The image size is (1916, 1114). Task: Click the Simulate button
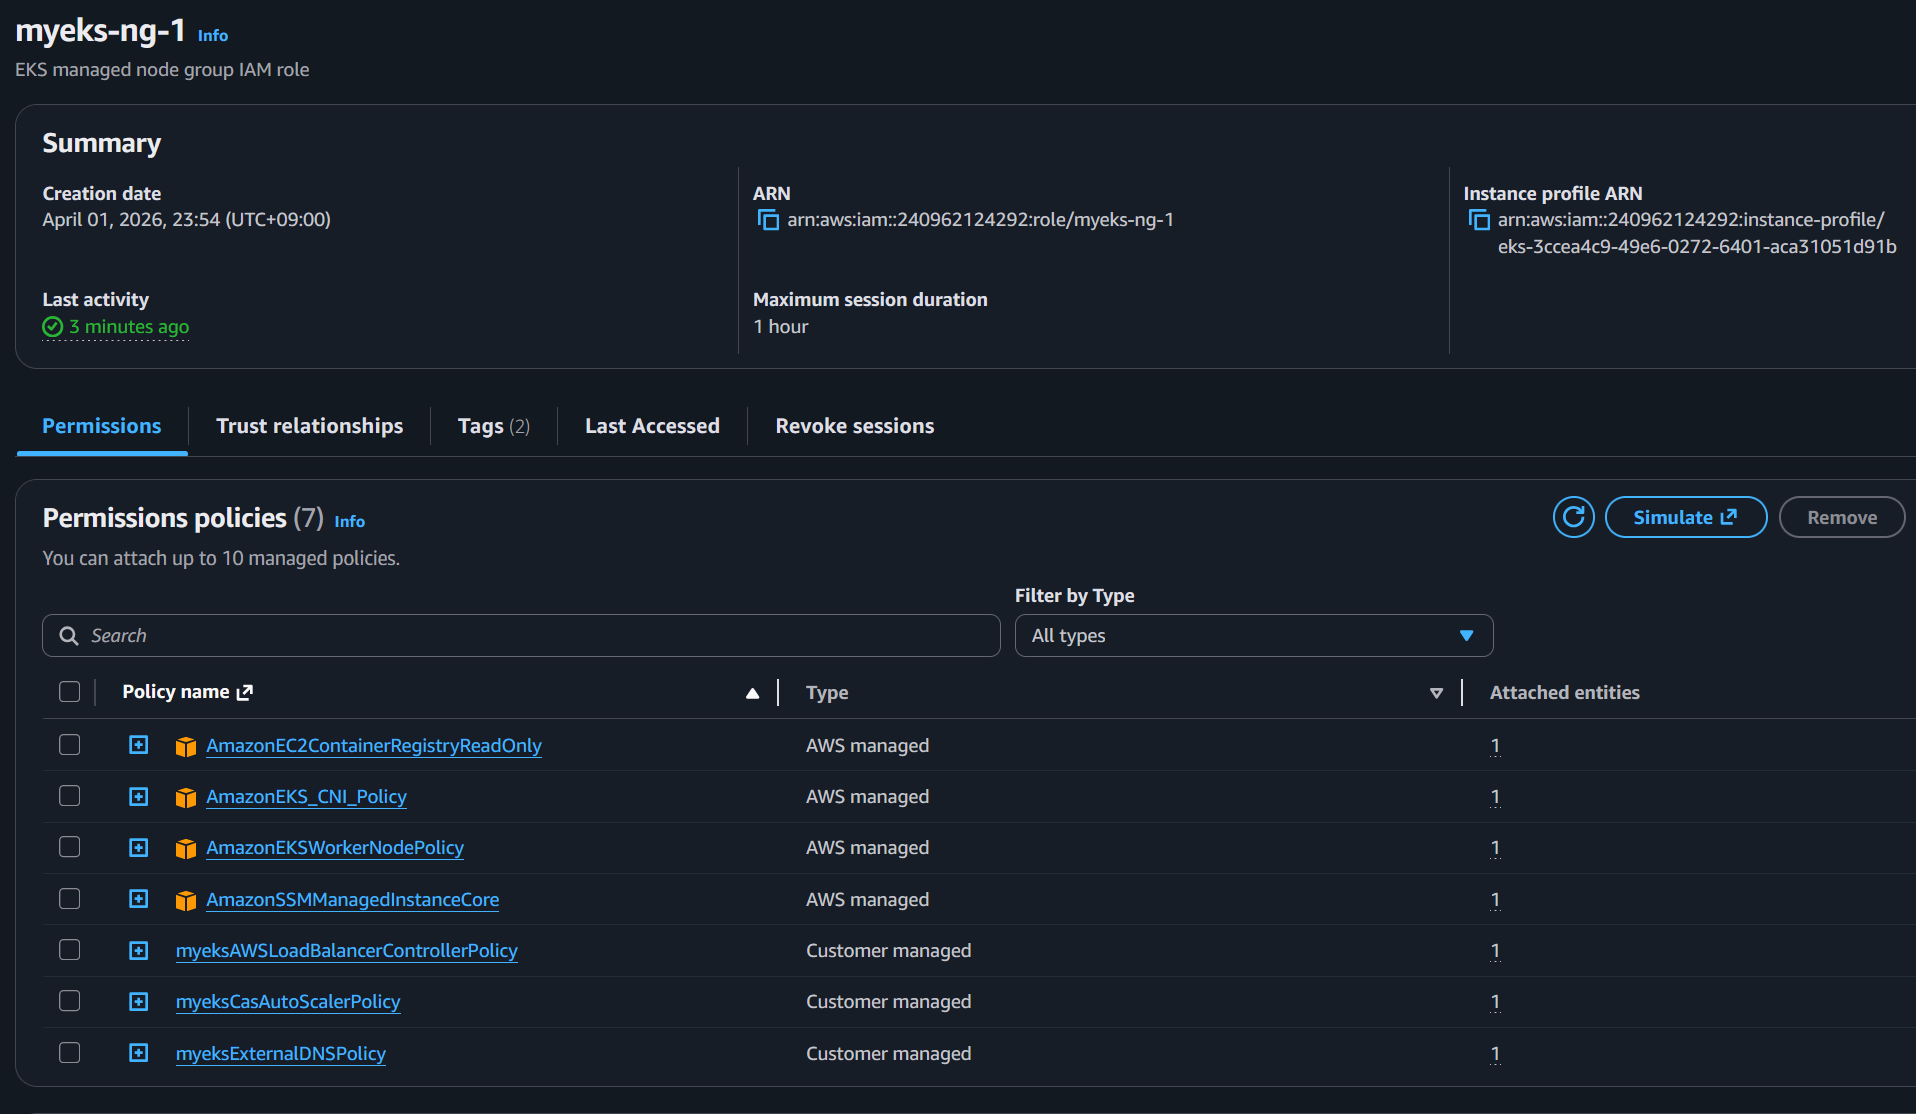pos(1685,517)
